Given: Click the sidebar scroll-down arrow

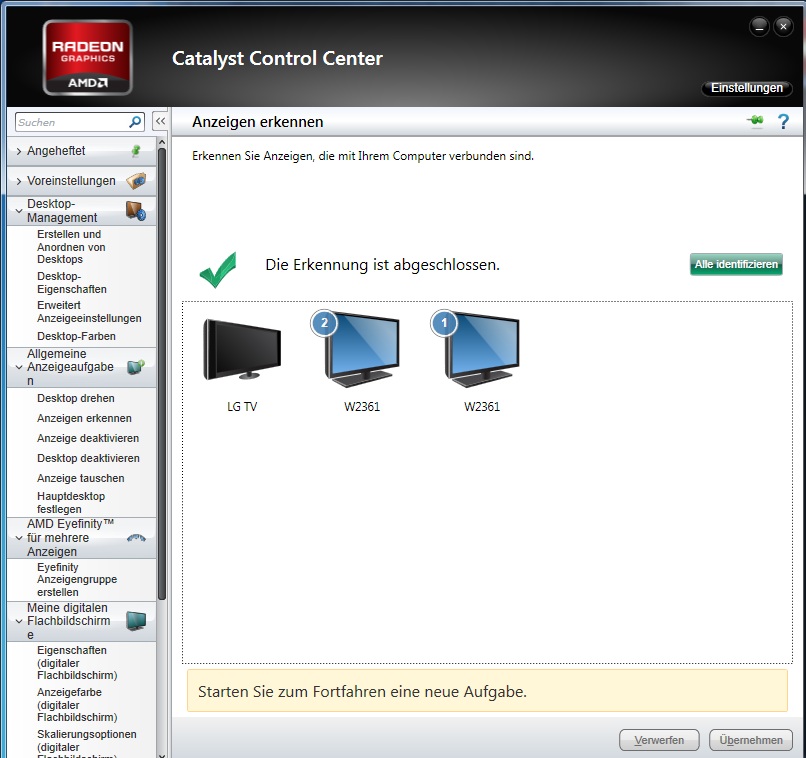Looking at the screenshot, I should pos(162,755).
